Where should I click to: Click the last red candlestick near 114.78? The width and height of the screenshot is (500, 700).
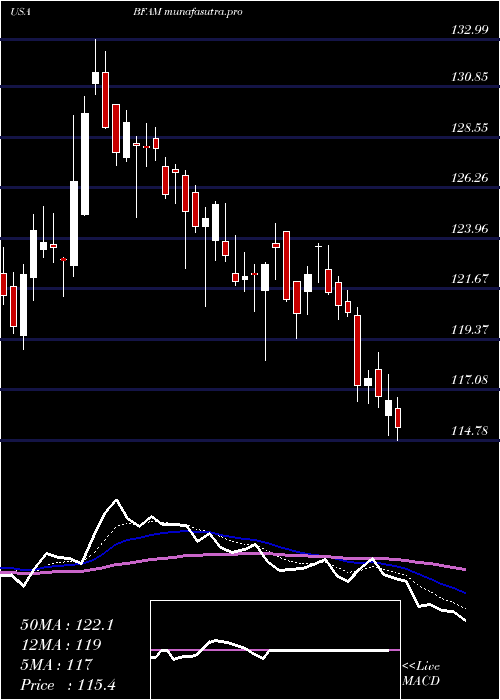pyautogui.click(x=398, y=418)
